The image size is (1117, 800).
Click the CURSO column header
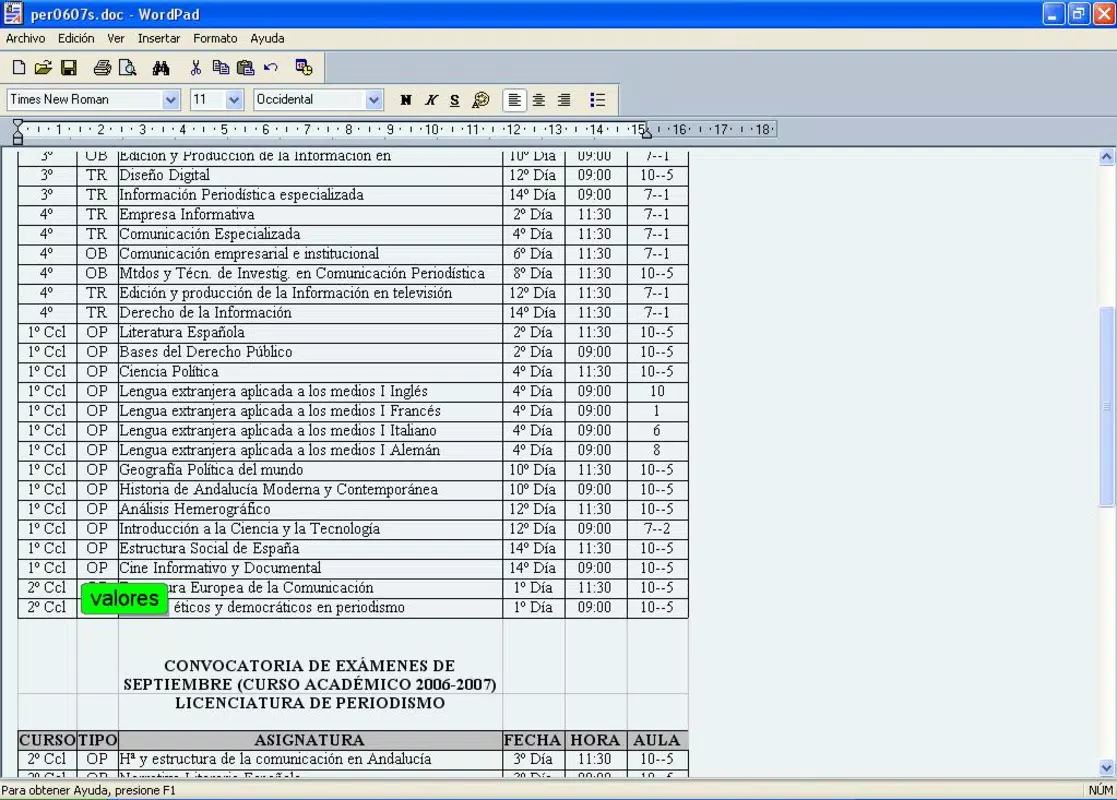pos(47,740)
